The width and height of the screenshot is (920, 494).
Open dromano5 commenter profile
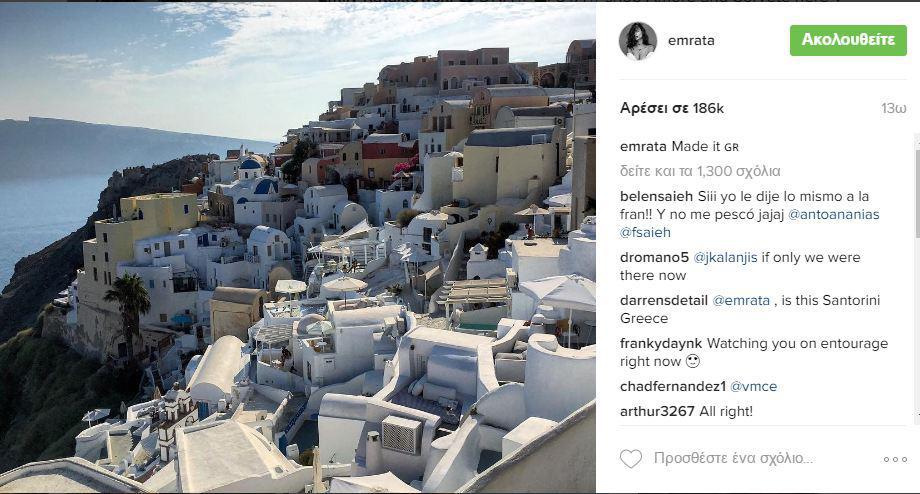(654, 258)
